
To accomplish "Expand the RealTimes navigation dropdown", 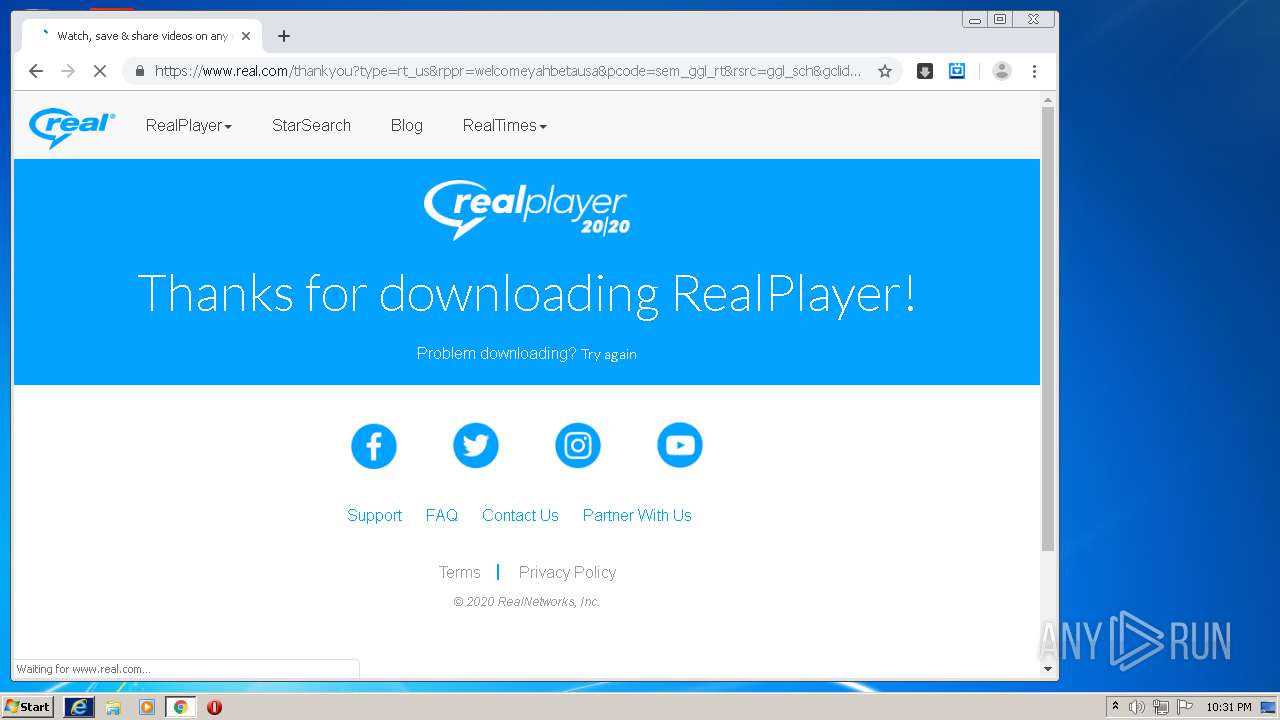I will 505,126.
